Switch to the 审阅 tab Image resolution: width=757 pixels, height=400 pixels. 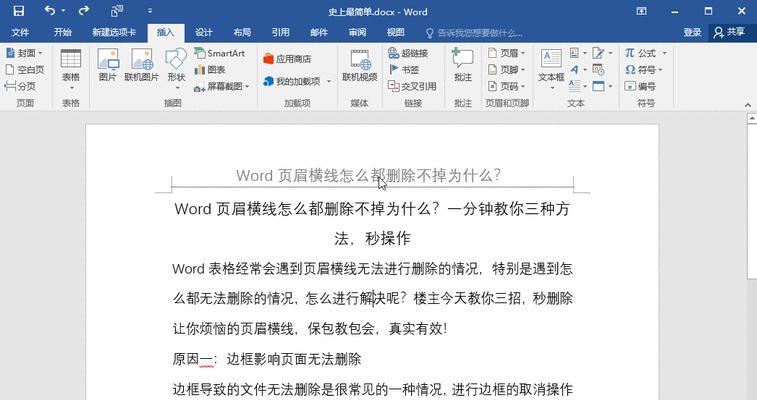[357, 32]
